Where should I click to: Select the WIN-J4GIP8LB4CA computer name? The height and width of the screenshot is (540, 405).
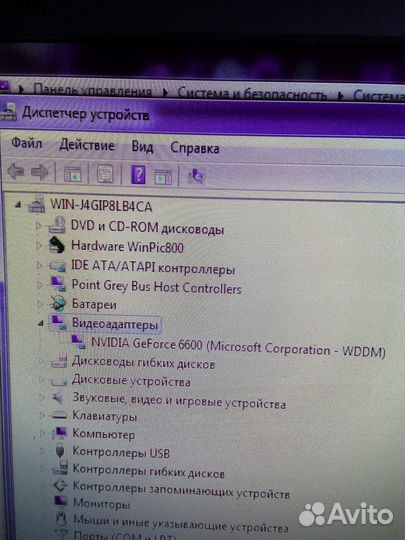click(x=101, y=206)
